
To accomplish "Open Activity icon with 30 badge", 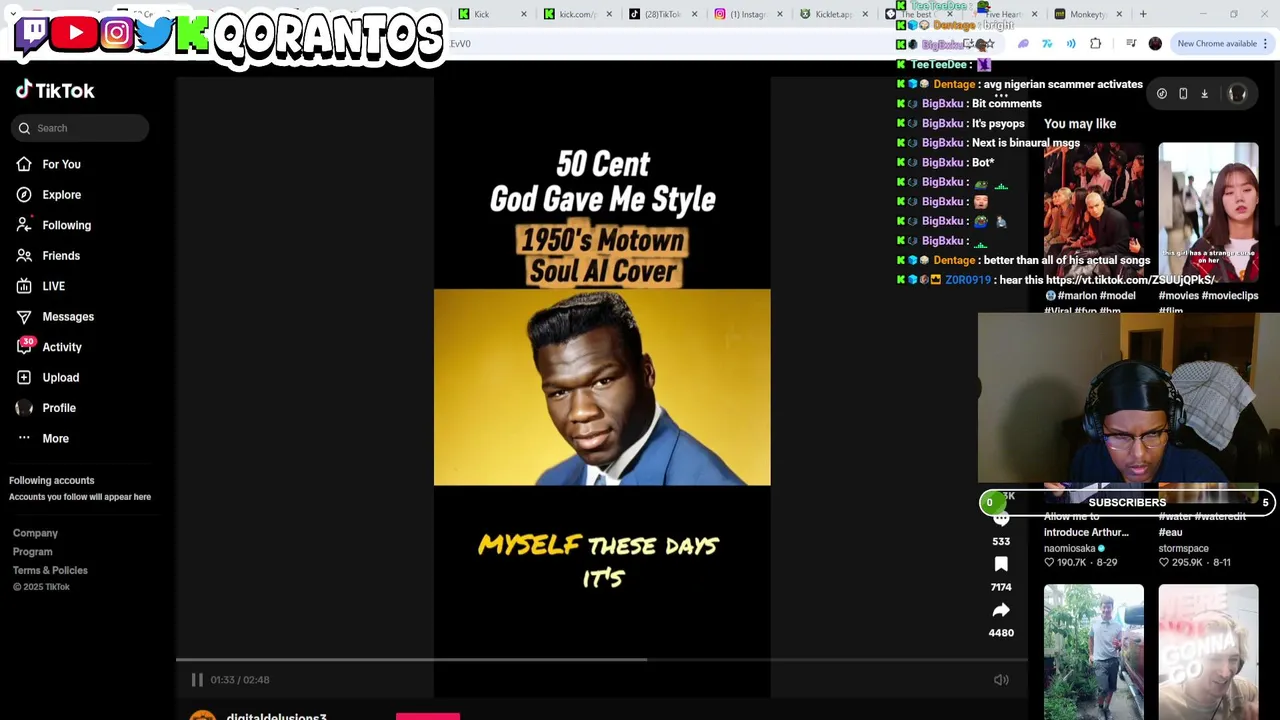I will [x=24, y=346].
